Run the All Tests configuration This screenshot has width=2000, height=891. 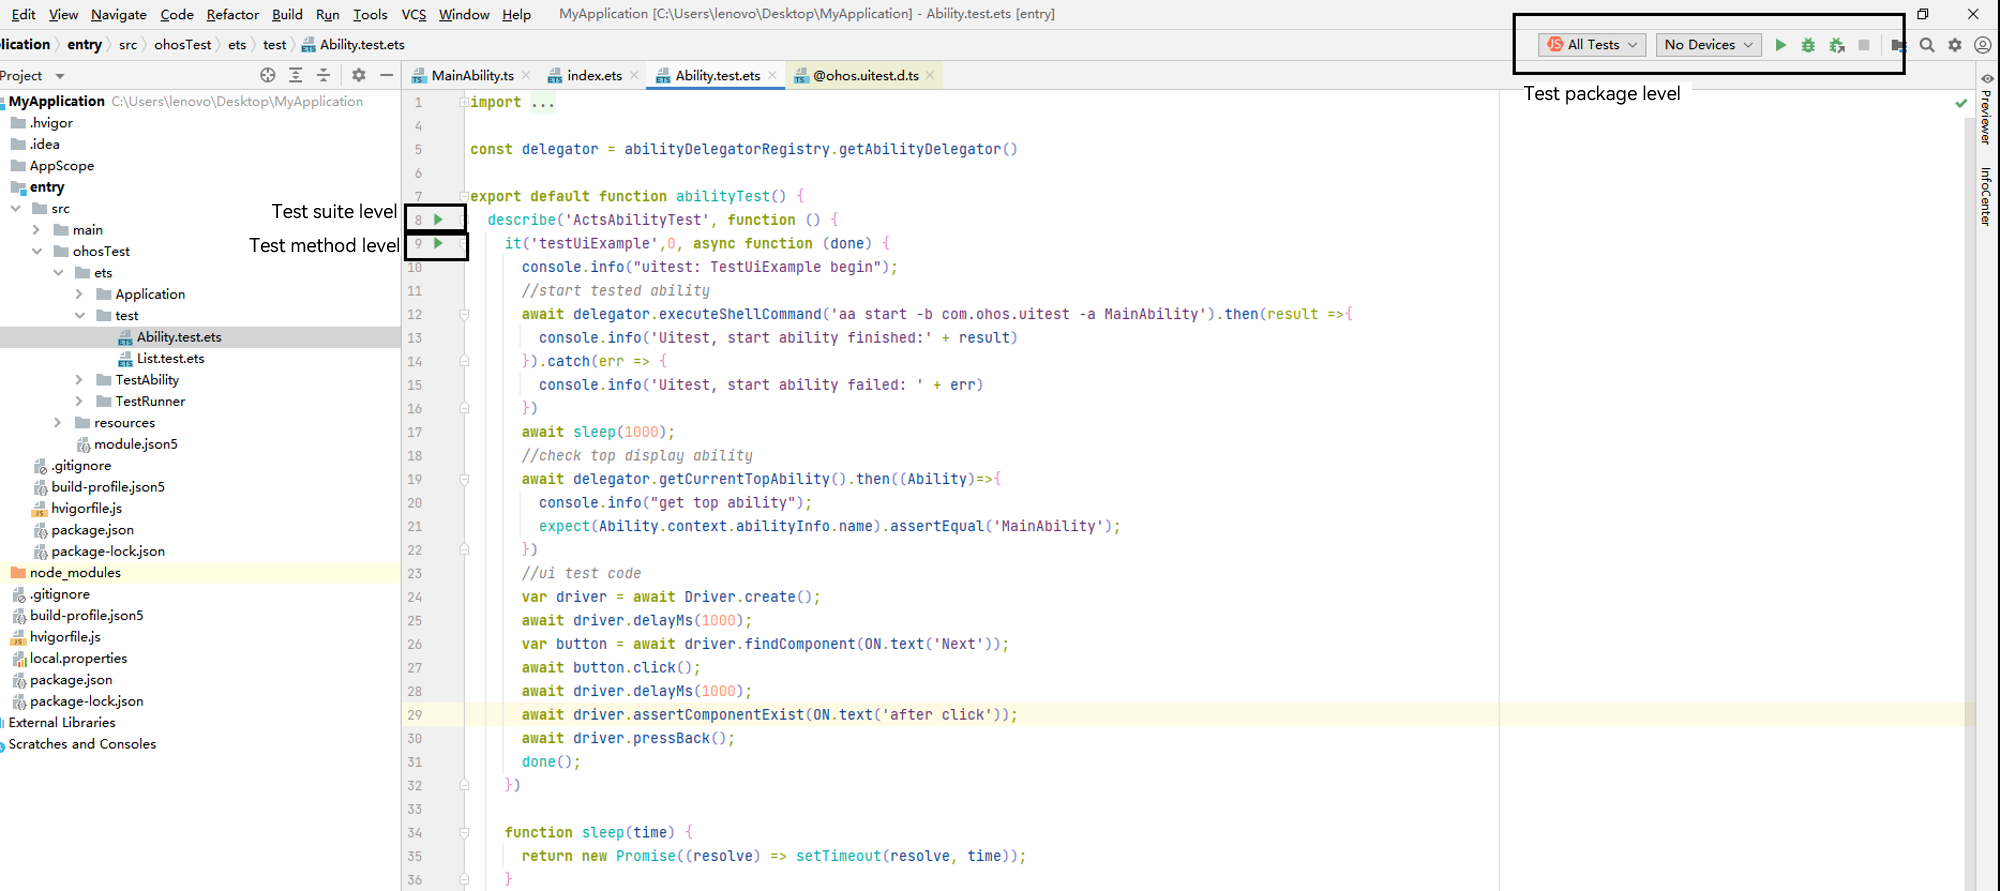1780,45
